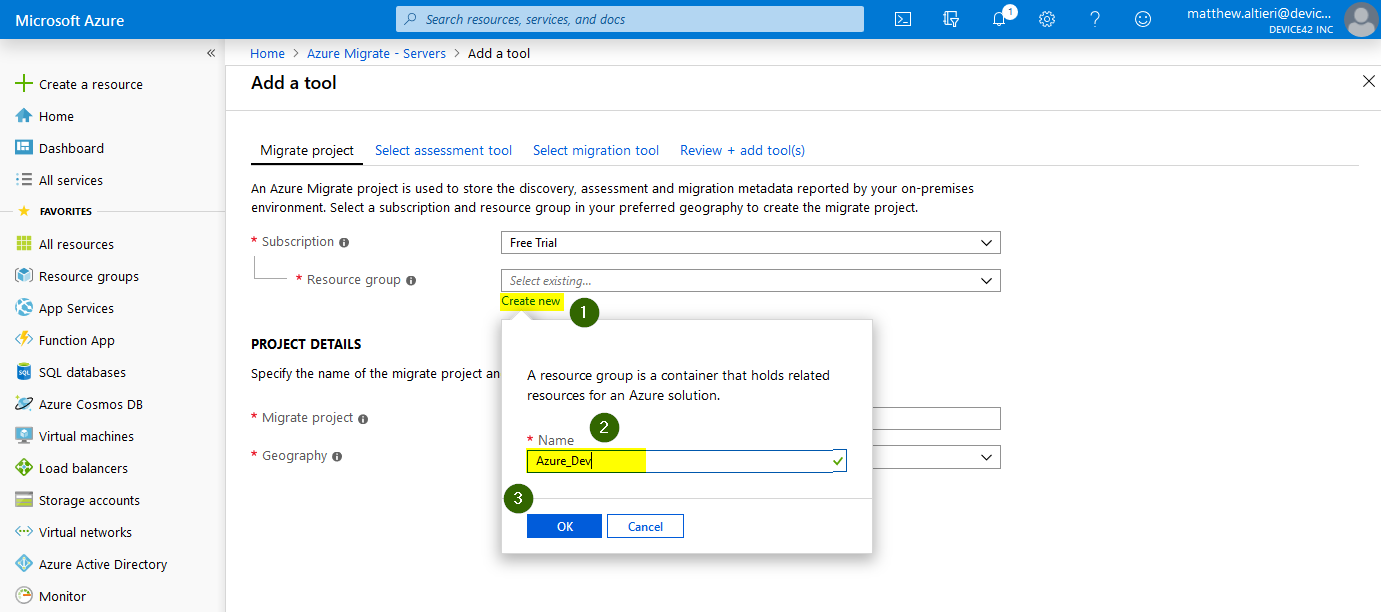This screenshot has width=1381, height=612.
Task: Open the help menu
Action: [x=1094, y=18]
